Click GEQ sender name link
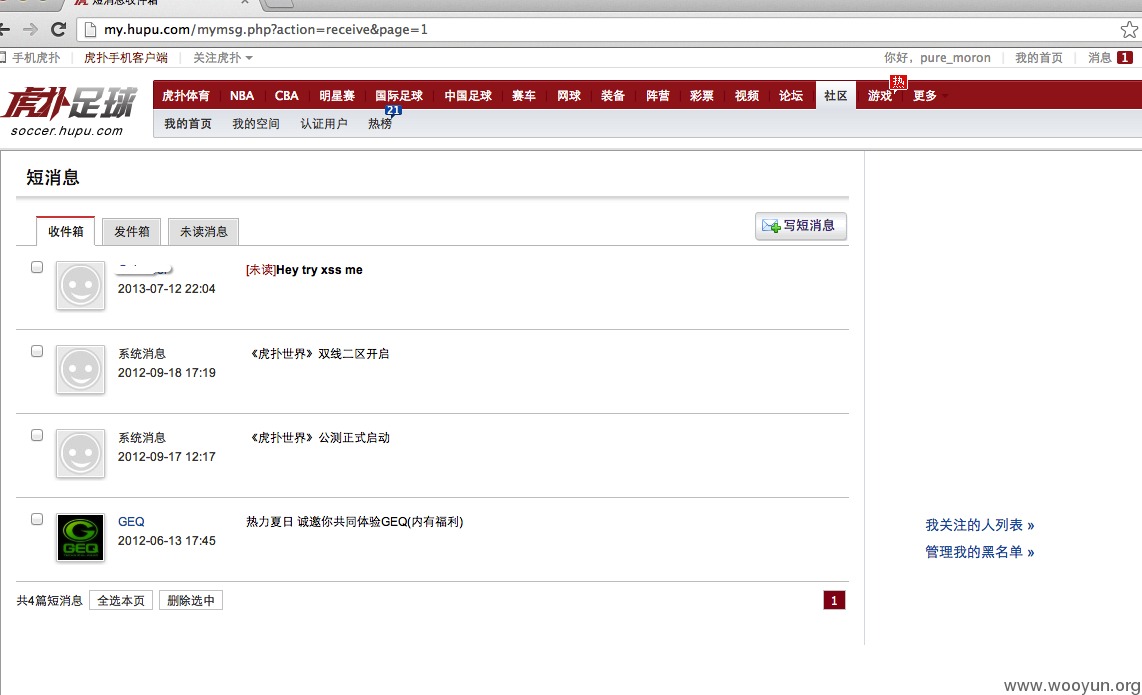This screenshot has height=695, width=1142. pyautogui.click(x=131, y=522)
